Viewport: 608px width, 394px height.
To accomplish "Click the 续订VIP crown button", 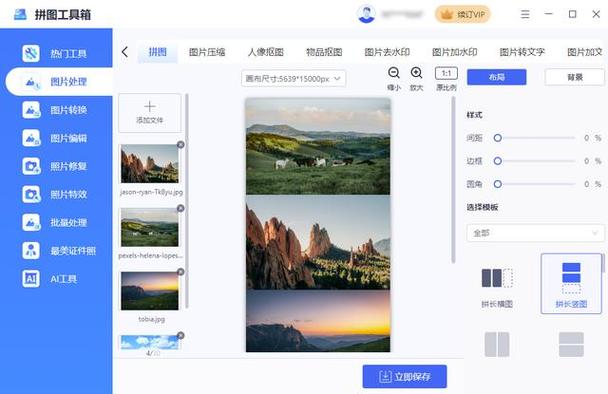I will [x=463, y=15].
